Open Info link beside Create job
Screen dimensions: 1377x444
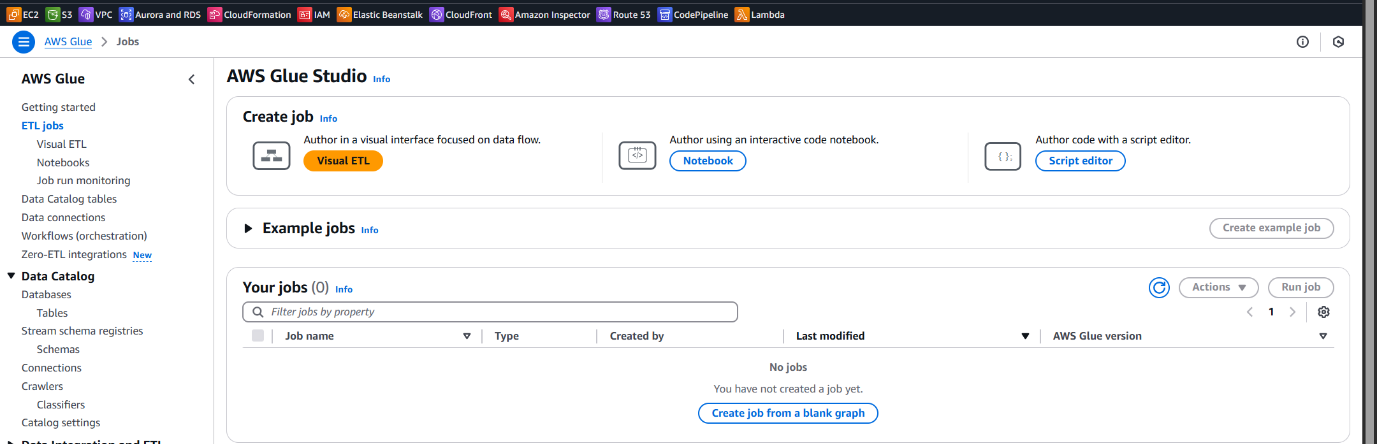click(x=328, y=118)
